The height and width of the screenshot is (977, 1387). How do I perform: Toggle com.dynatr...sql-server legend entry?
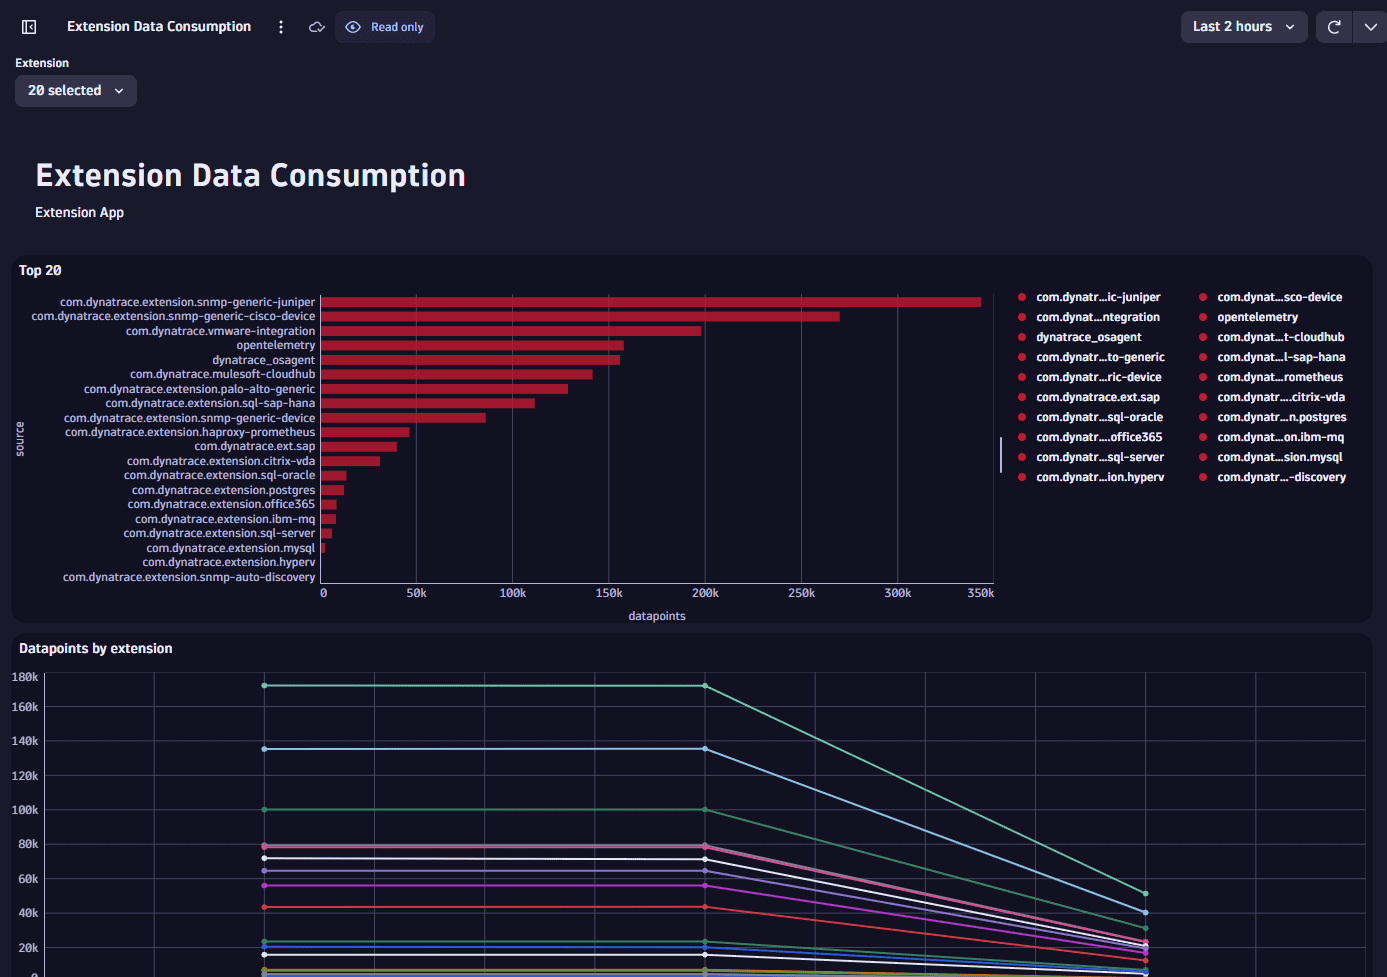[1091, 457]
